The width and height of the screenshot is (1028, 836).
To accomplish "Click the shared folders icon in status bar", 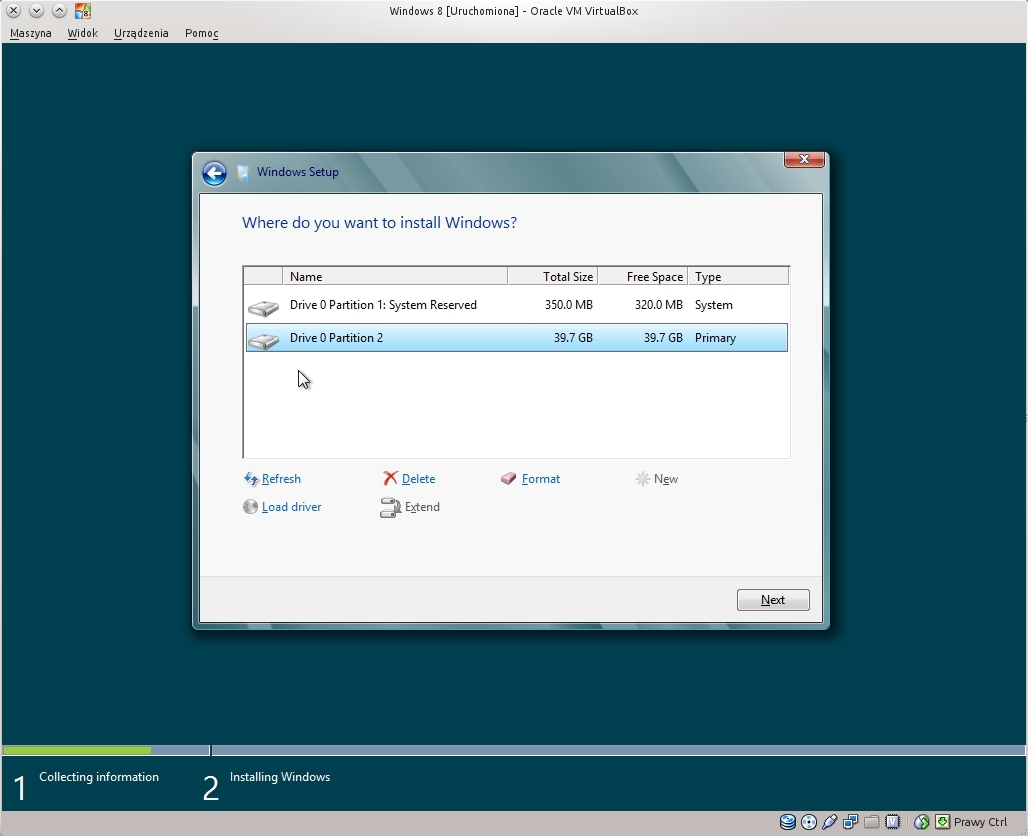I will click(x=871, y=822).
